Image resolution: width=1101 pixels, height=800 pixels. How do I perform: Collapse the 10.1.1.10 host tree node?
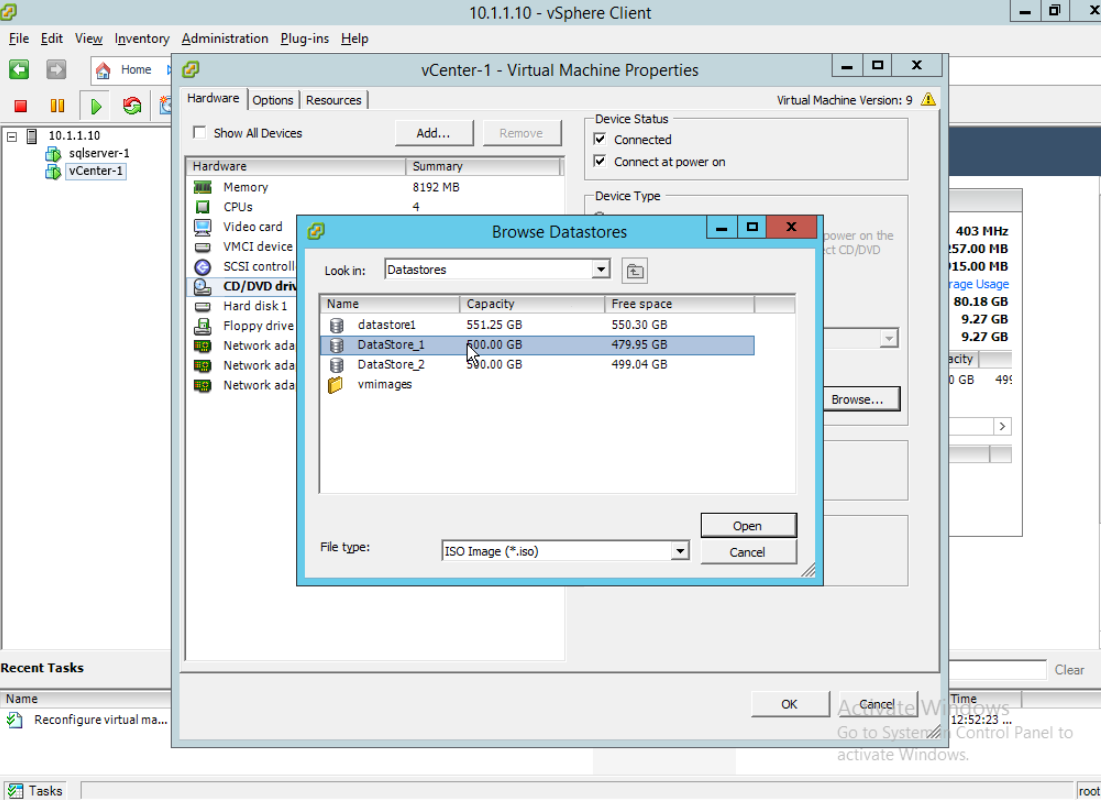(x=12, y=136)
